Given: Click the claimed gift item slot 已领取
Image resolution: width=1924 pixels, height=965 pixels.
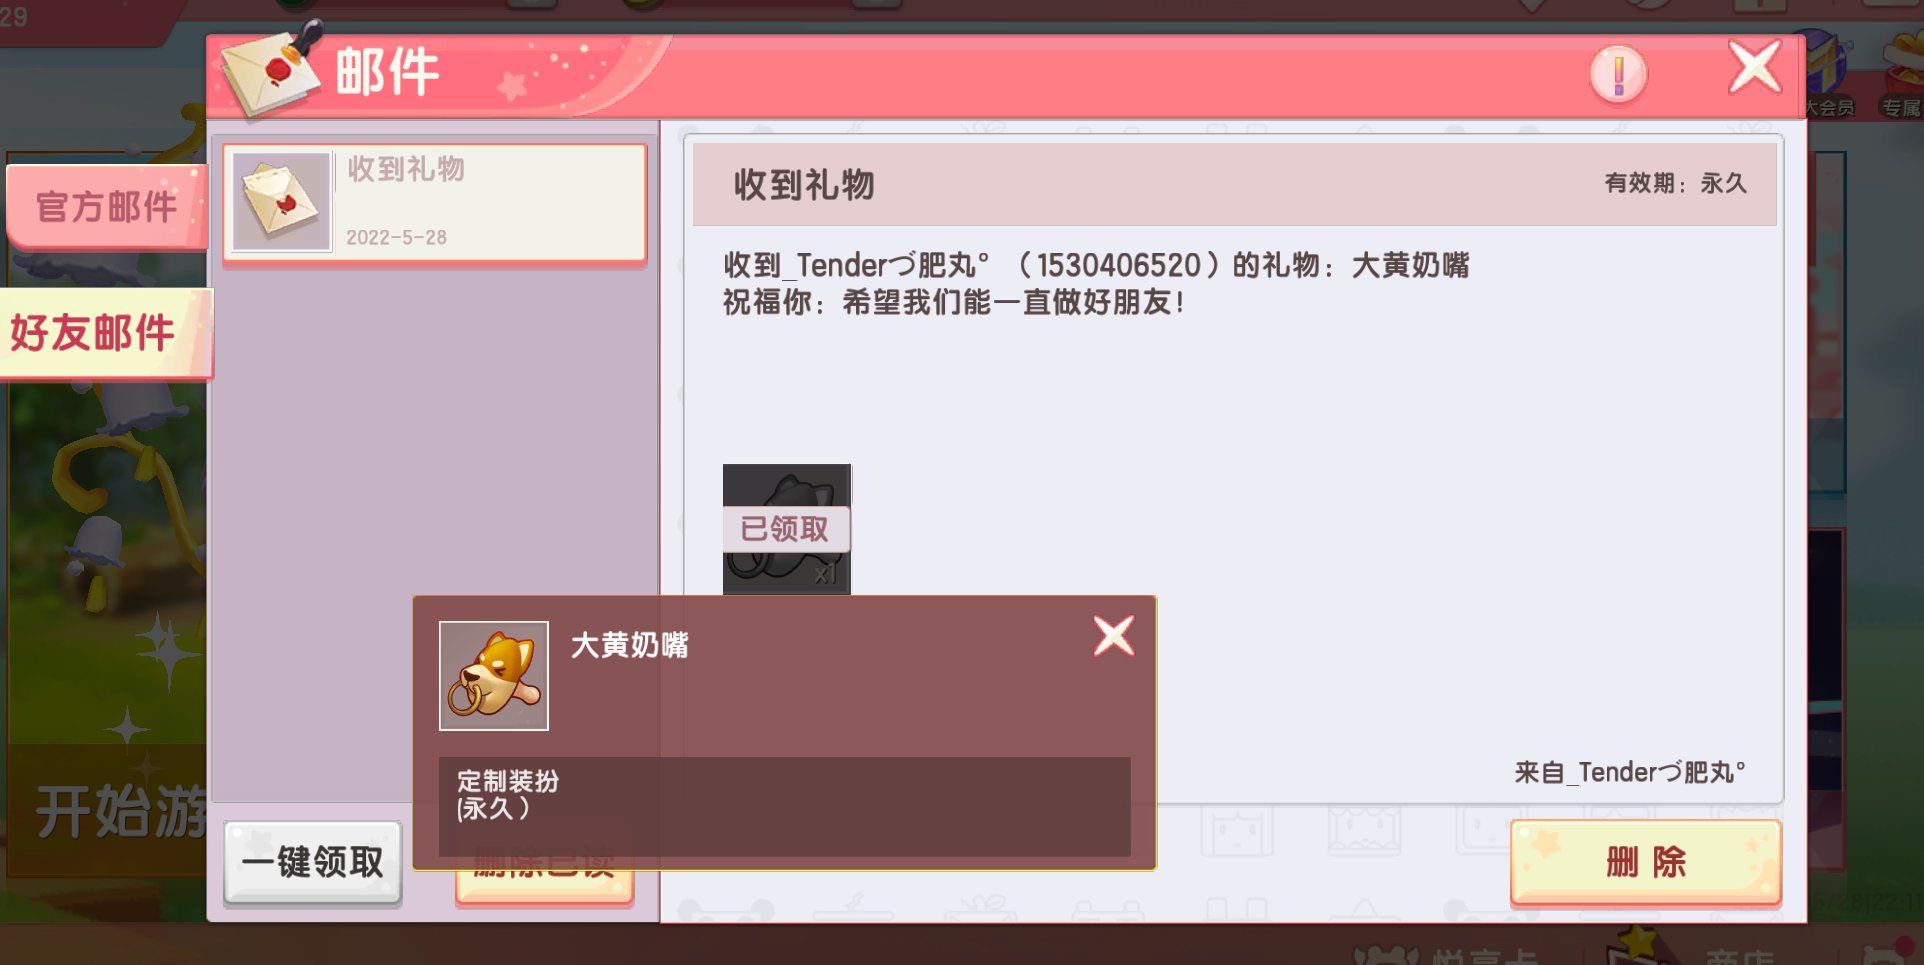Looking at the screenshot, I should pos(787,529).
